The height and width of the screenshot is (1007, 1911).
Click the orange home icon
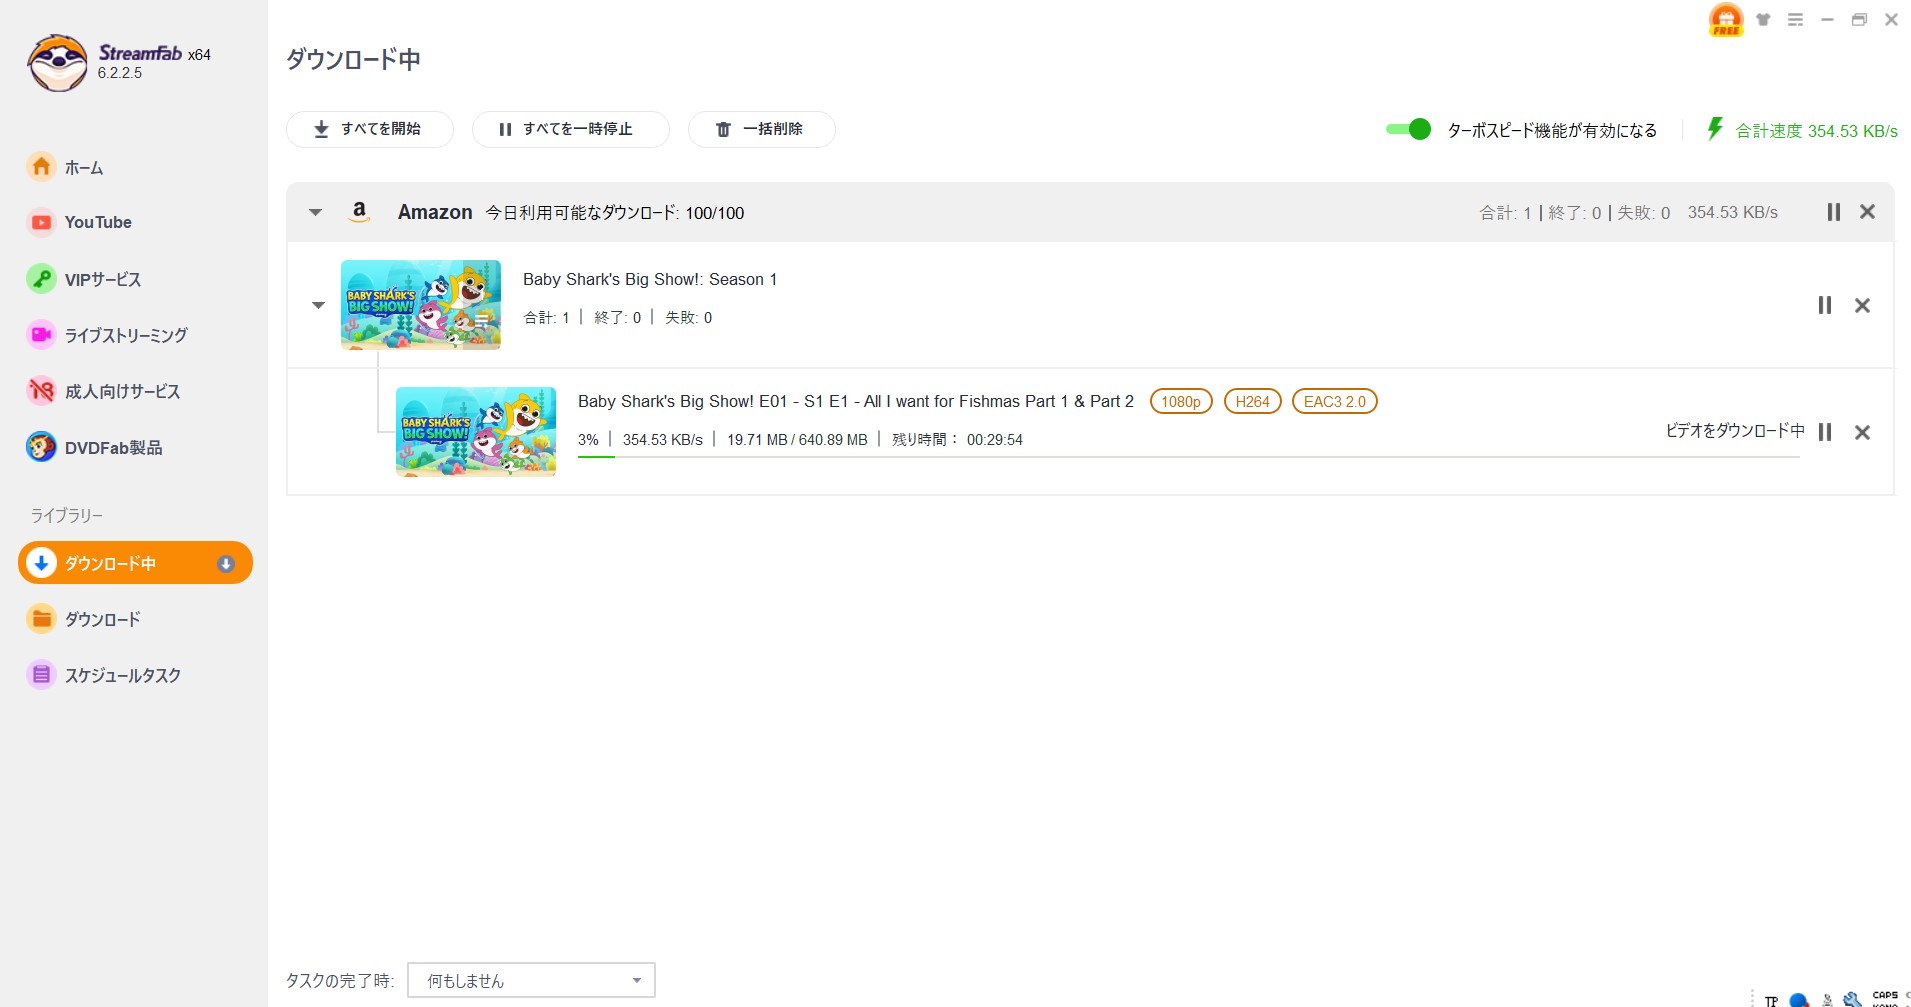click(x=41, y=166)
